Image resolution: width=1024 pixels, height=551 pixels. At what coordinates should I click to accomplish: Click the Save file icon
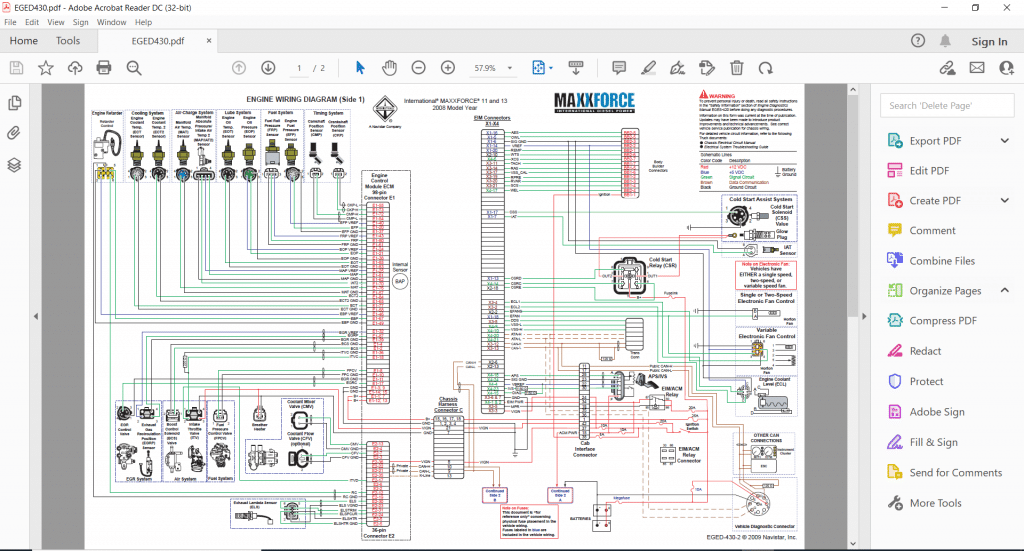16,68
